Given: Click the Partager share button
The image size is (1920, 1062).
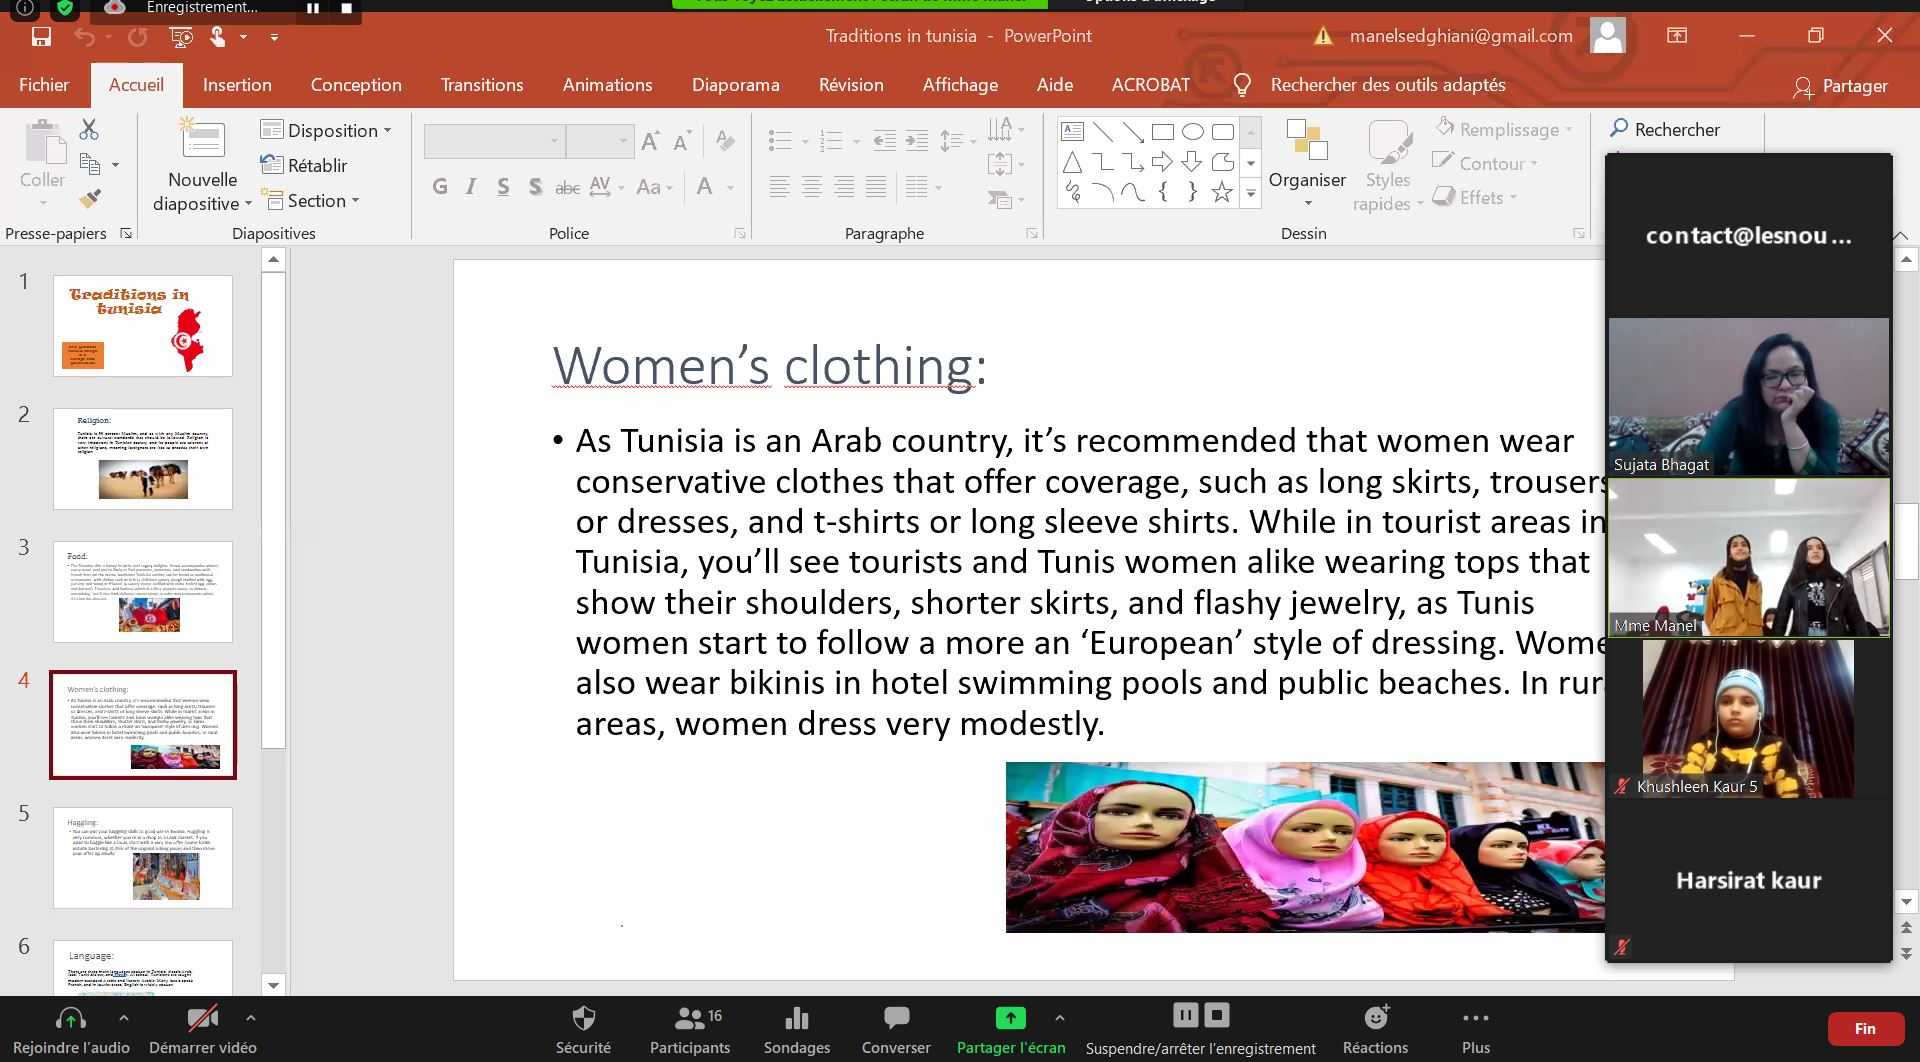Looking at the screenshot, I should tap(1840, 86).
